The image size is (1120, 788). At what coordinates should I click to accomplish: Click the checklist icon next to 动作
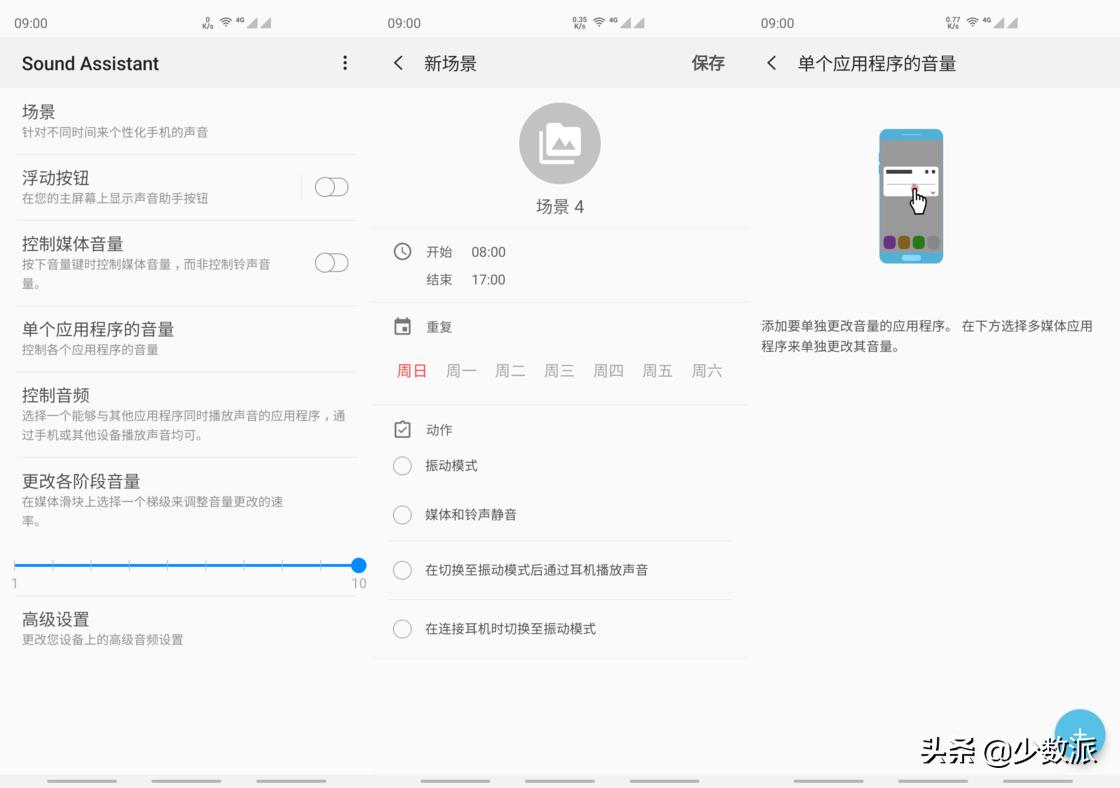(x=402, y=429)
